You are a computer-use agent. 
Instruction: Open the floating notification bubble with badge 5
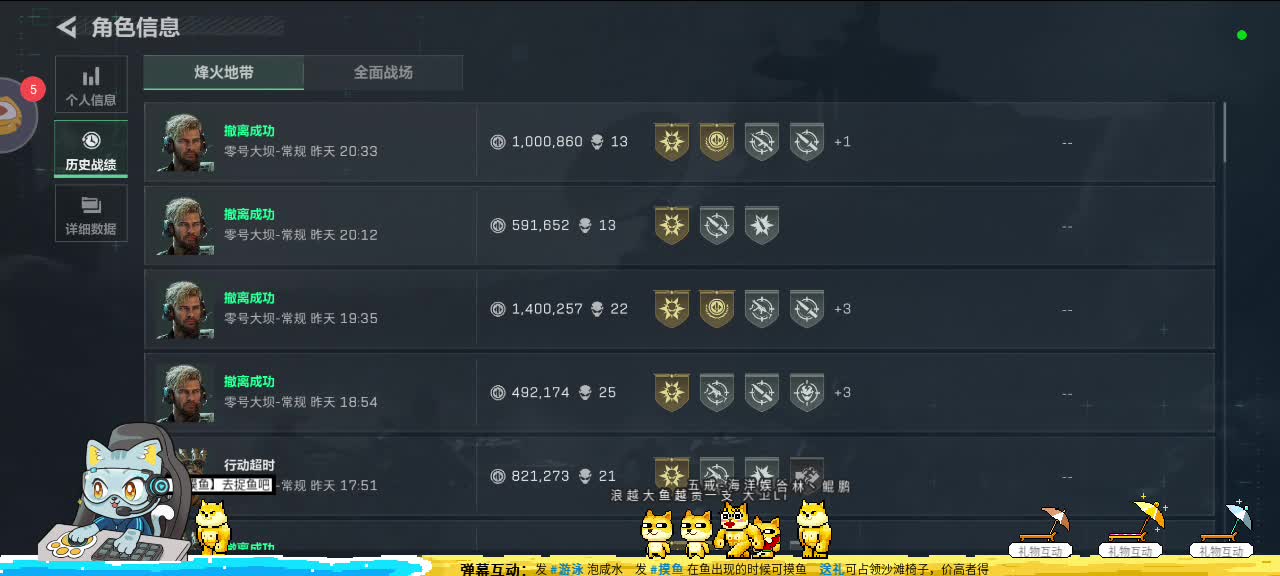click(x=15, y=114)
